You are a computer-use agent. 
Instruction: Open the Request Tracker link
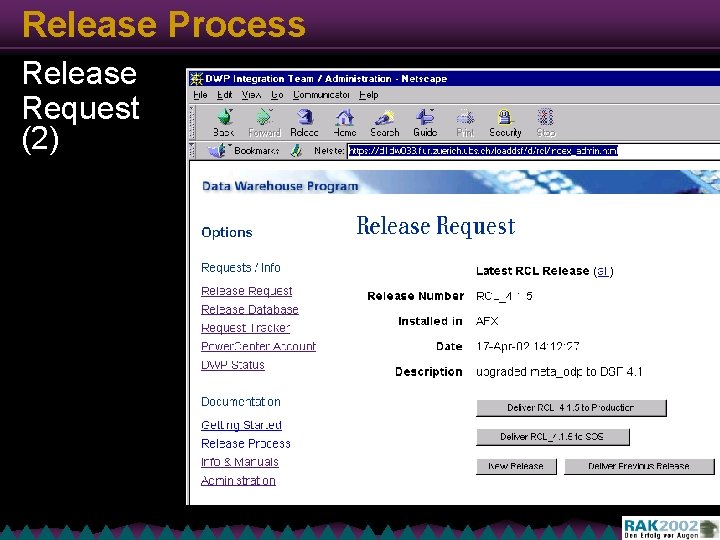coord(246,328)
